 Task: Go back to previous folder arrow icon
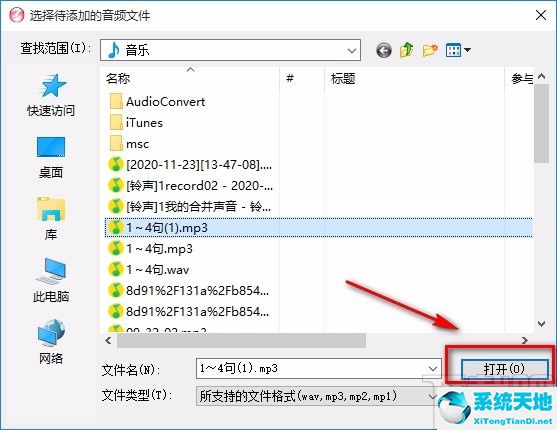coord(384,50)
